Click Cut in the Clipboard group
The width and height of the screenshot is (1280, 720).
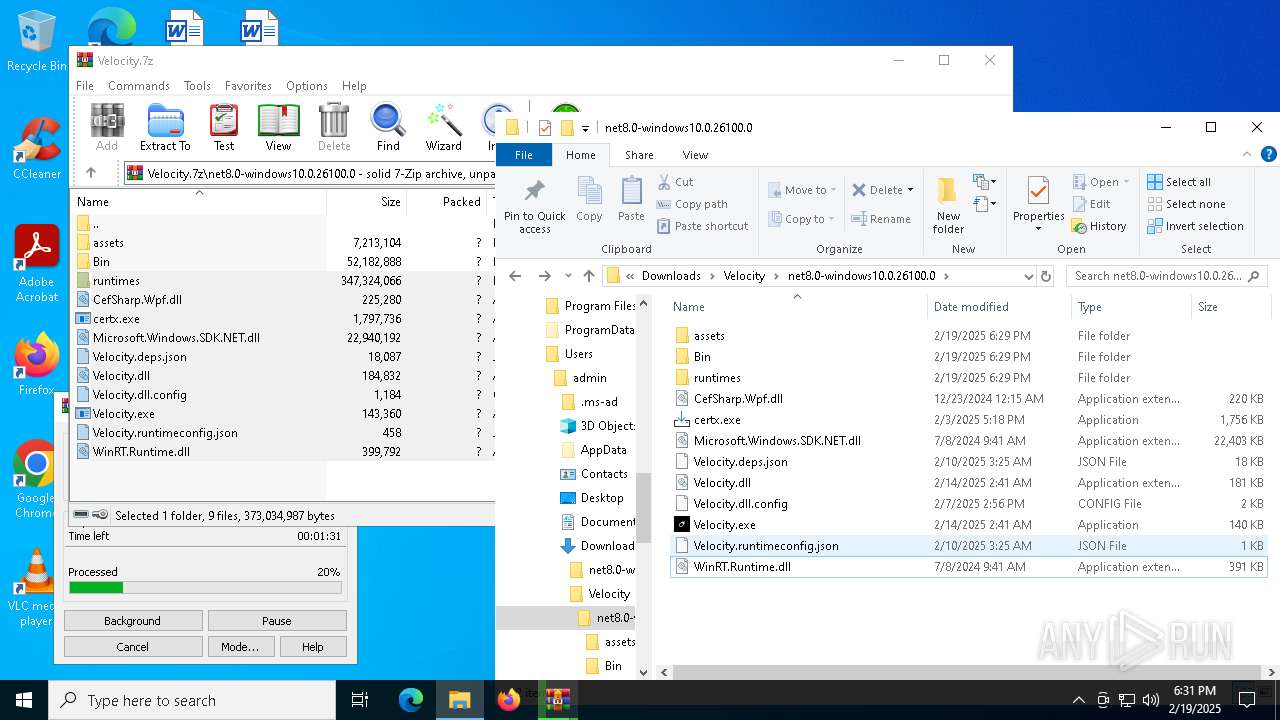(676, 182)
